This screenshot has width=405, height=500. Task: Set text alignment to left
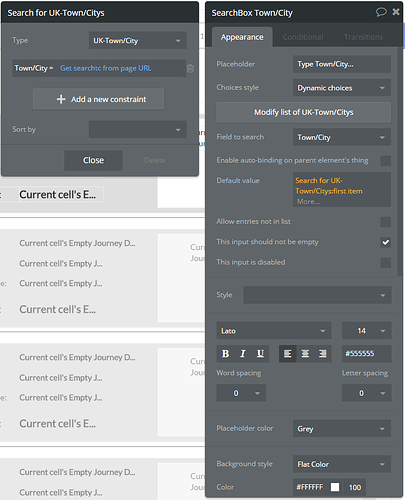coord(288,354)
